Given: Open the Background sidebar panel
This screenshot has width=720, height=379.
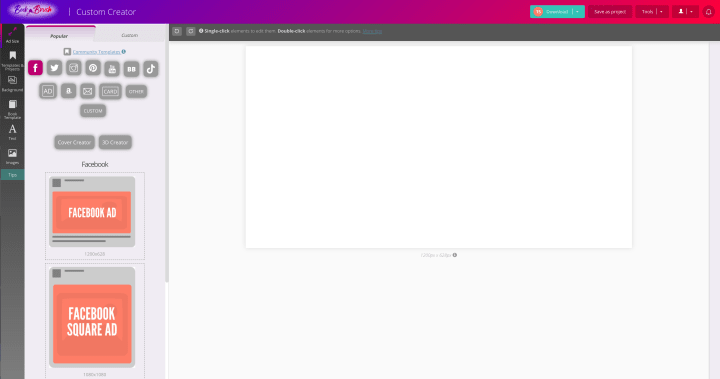Looking at the screenshot, I should tap(12, 83).
